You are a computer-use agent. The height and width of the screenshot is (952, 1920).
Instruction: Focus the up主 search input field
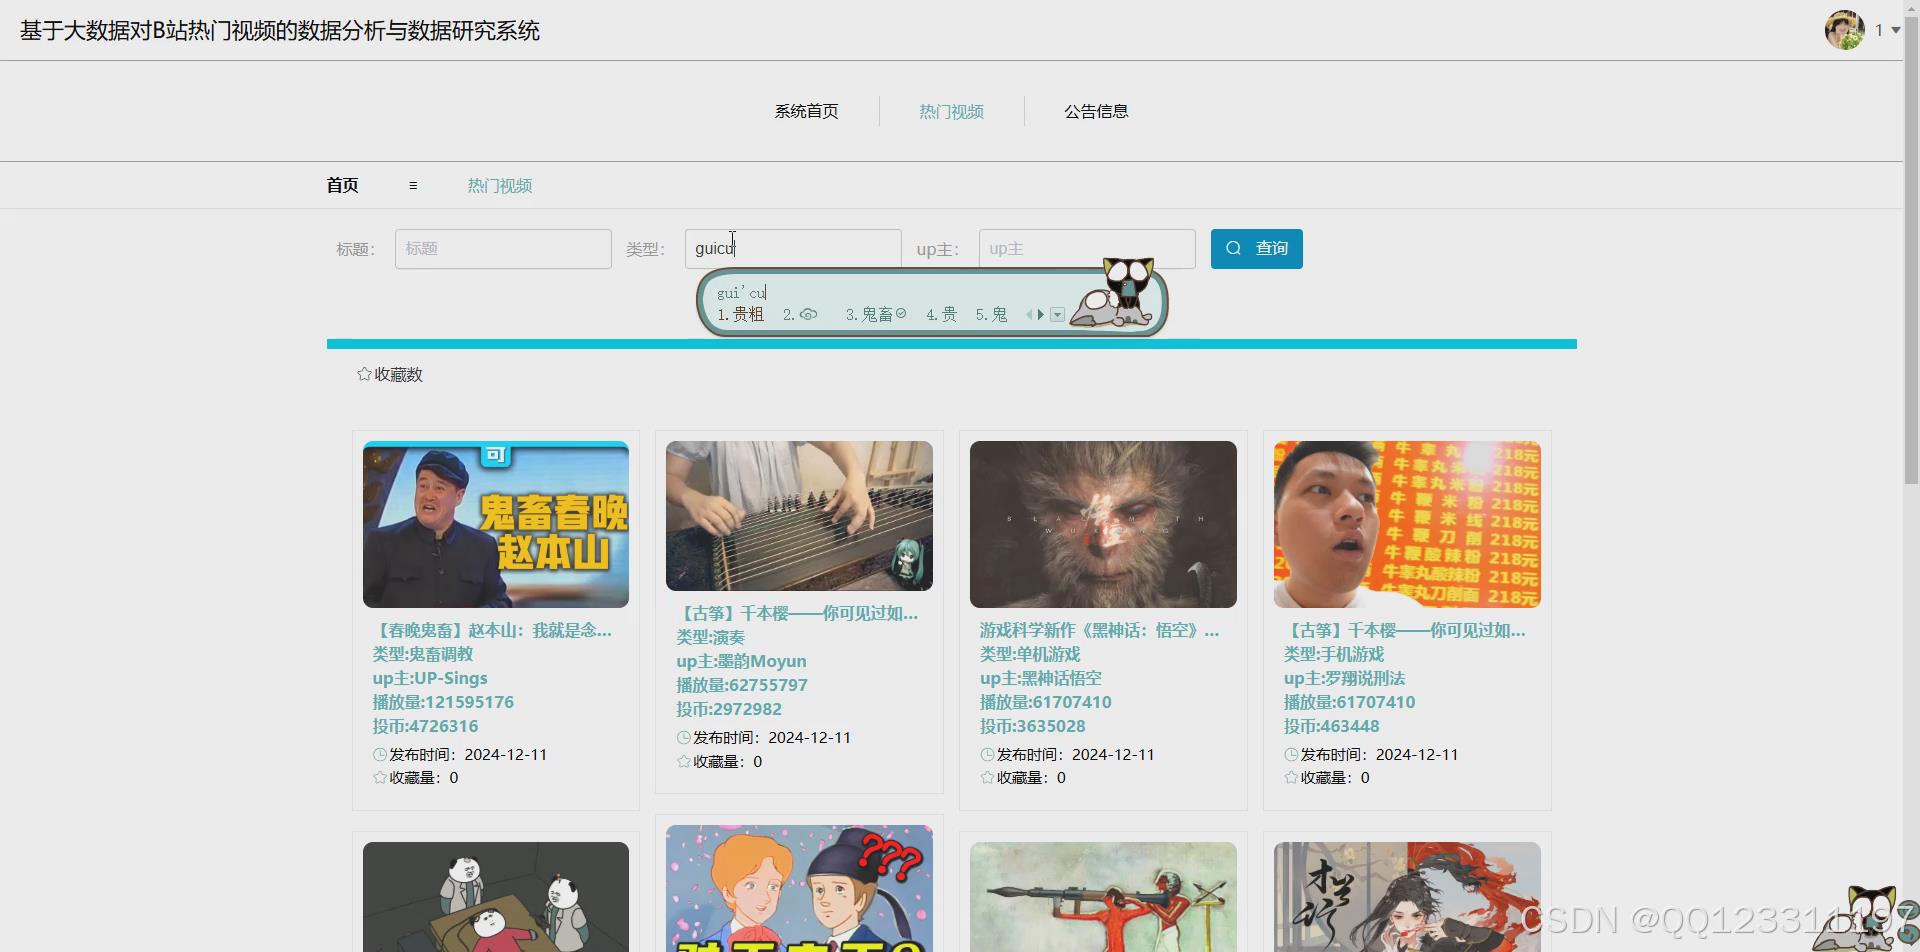tap(1087, 249)
